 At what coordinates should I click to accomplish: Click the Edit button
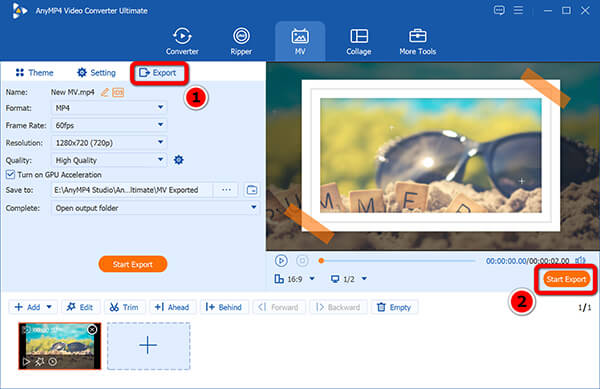(x=80, y=307)
